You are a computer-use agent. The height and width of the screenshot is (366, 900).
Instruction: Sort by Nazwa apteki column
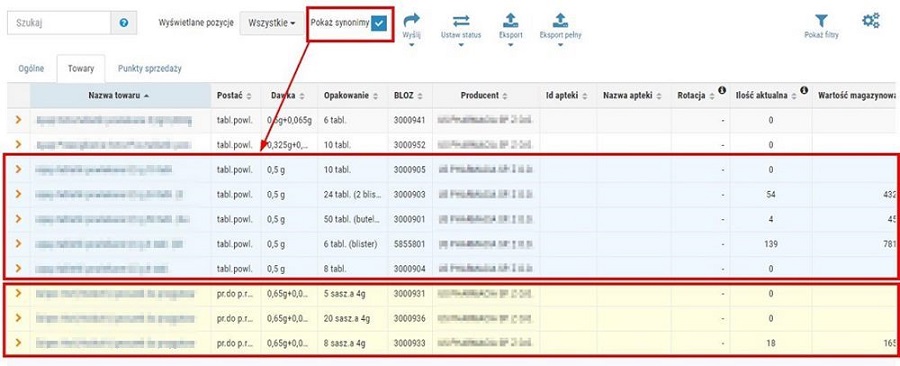click(634, 96)
